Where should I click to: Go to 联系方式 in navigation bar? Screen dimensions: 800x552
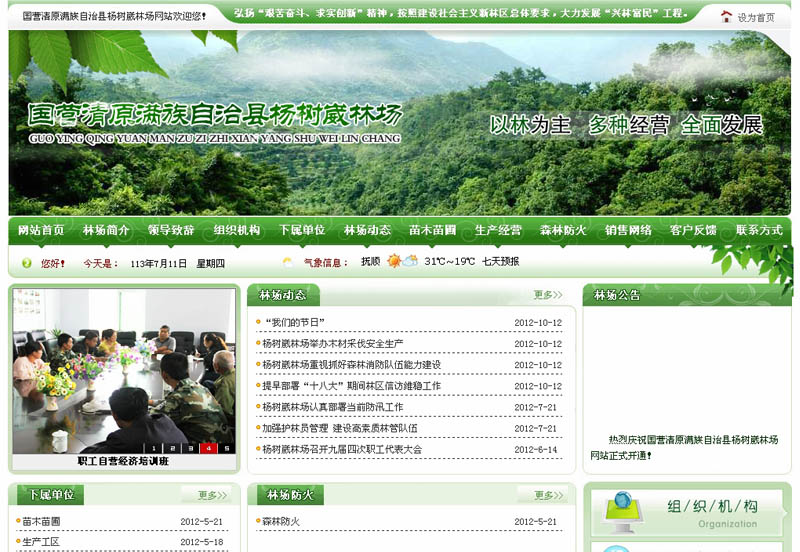point(758,230)
